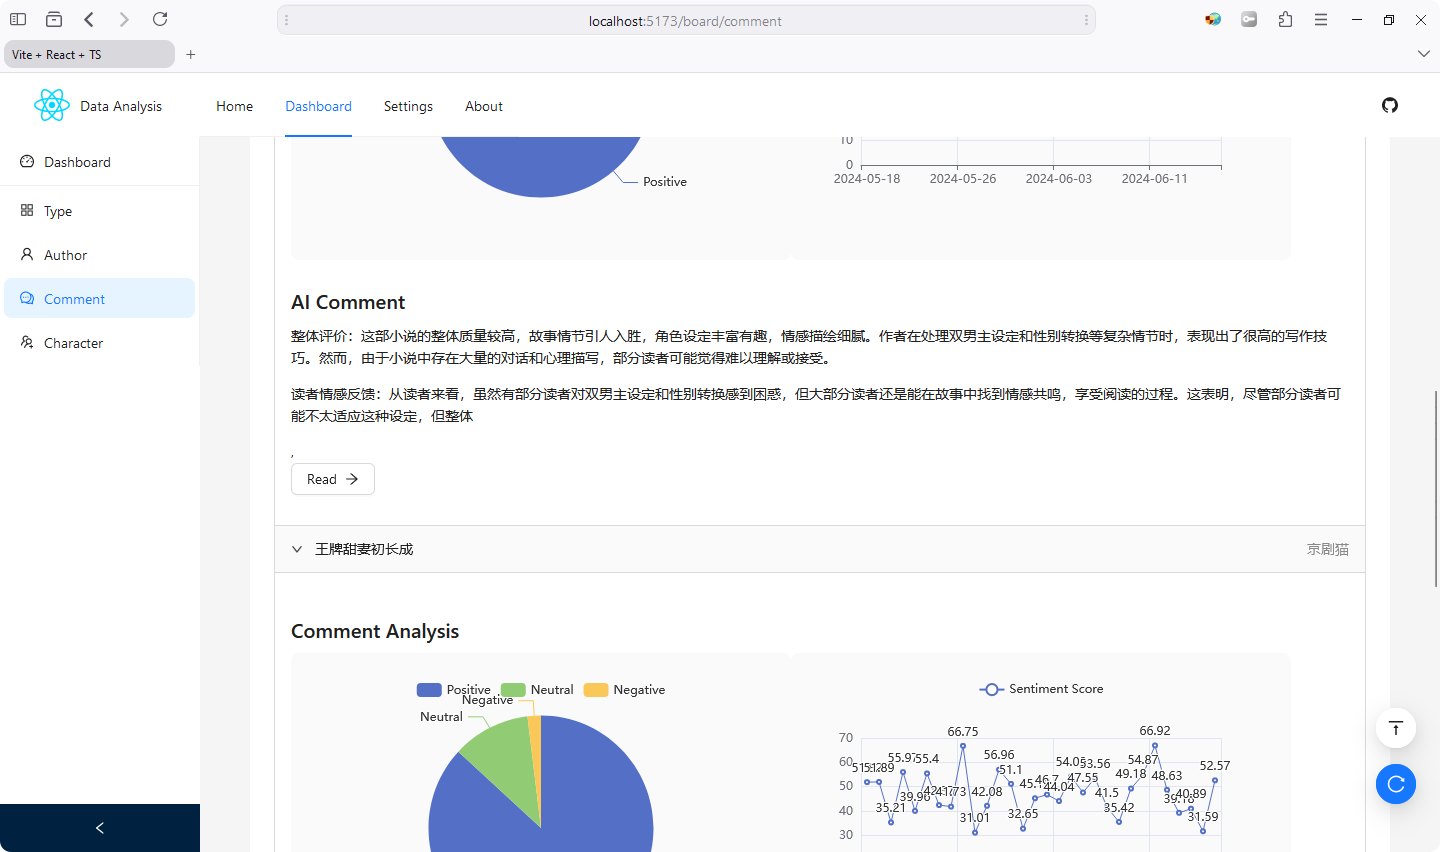1440x852 pixels.
Task: Open Dashboard in the sidebar menu
Action: (99, 162)
